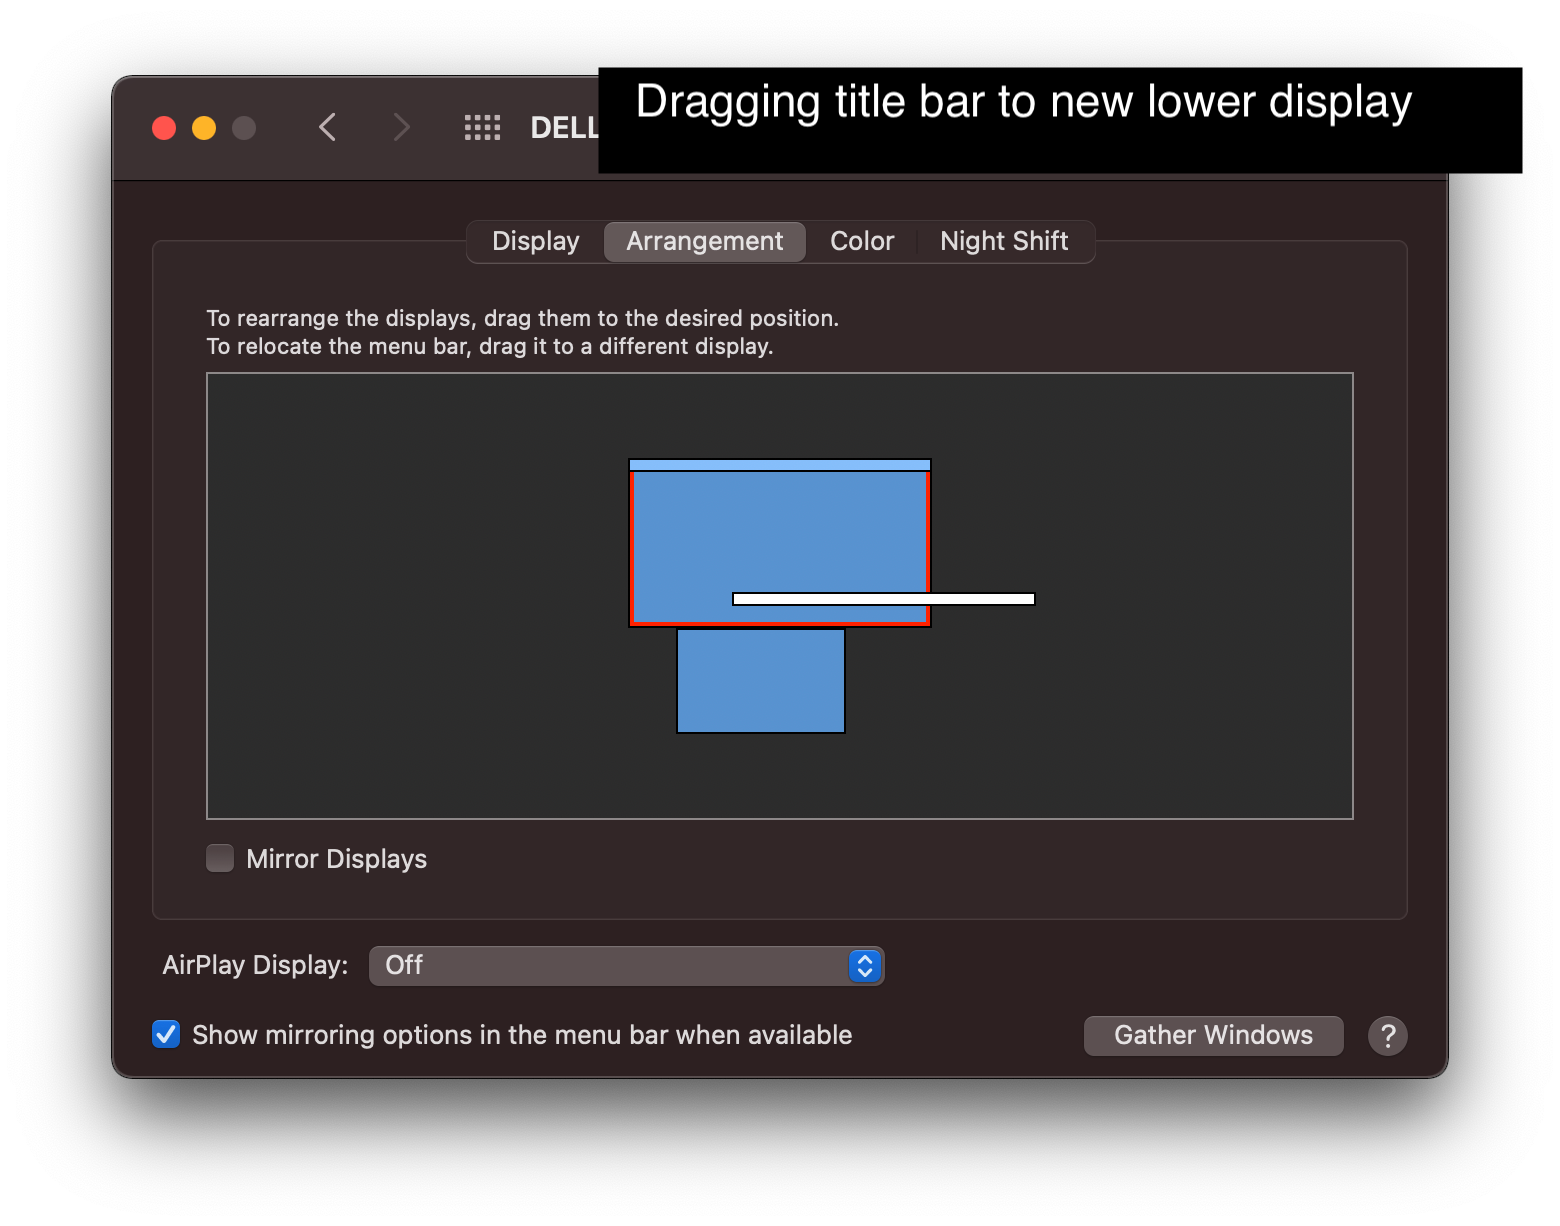Image resolution: width=1560 pixels, height=1226 pixels.
Task: Open the Night Shift tab
Action: pos(1004,241)
